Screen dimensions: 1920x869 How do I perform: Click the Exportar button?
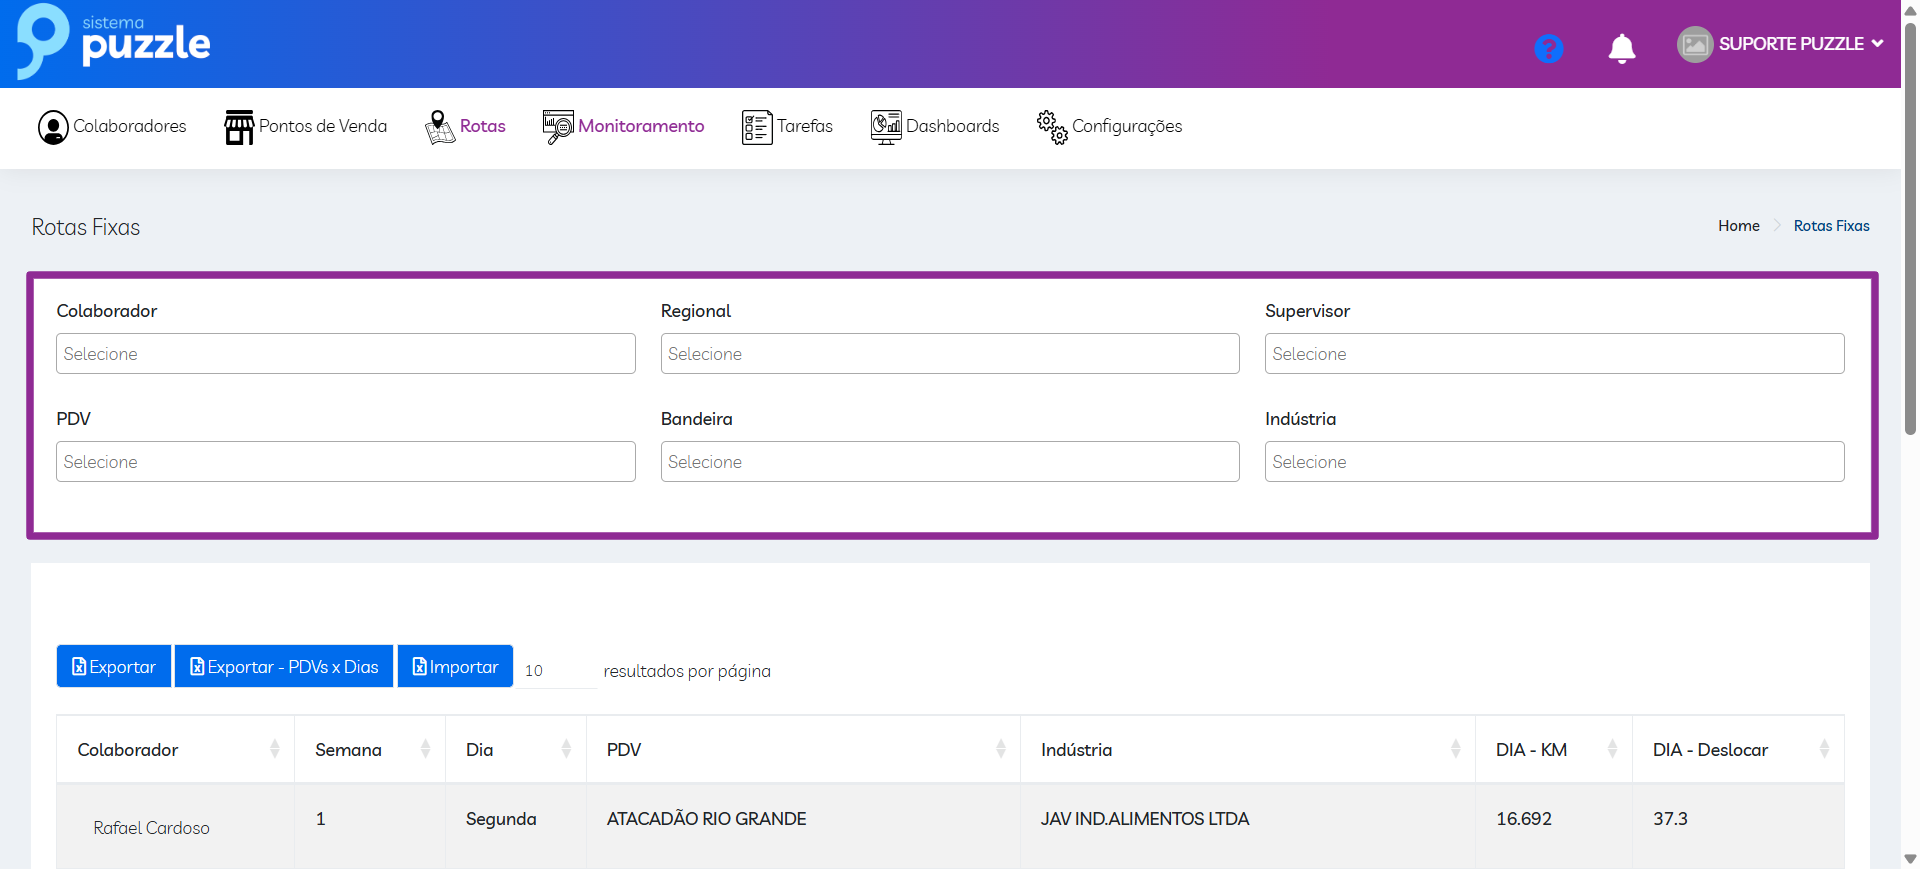114,667
